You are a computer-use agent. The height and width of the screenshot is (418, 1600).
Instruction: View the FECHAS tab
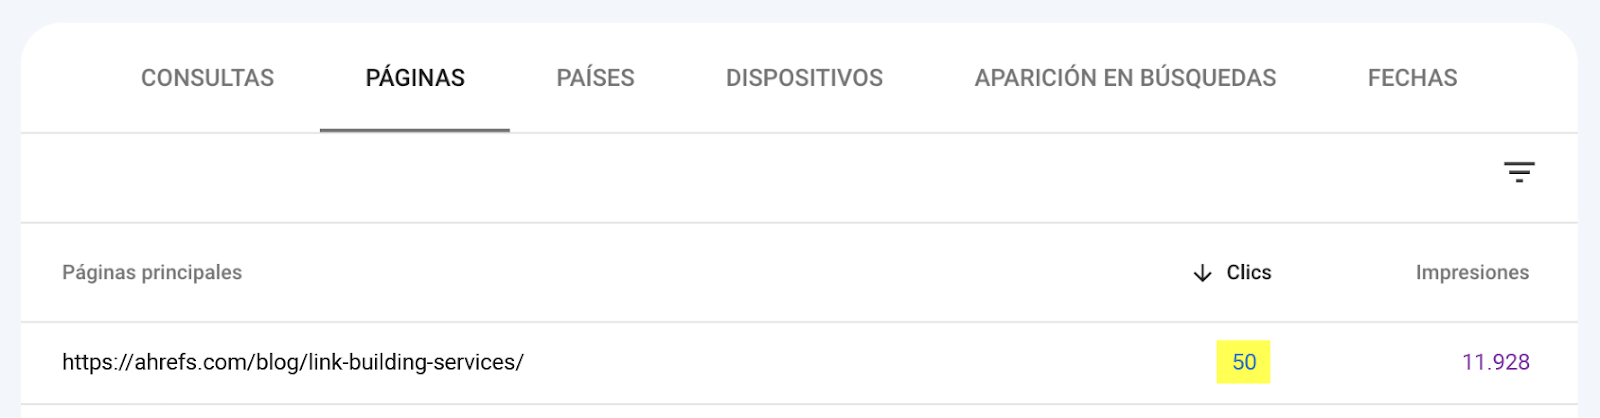tap(1412, 78)
